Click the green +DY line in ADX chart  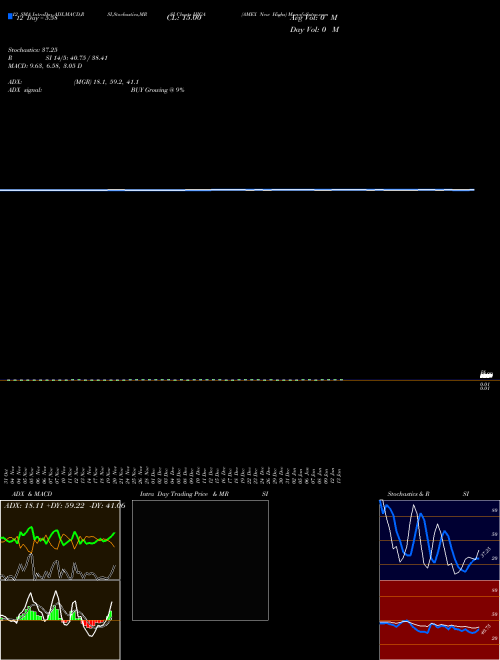[58, 538]
